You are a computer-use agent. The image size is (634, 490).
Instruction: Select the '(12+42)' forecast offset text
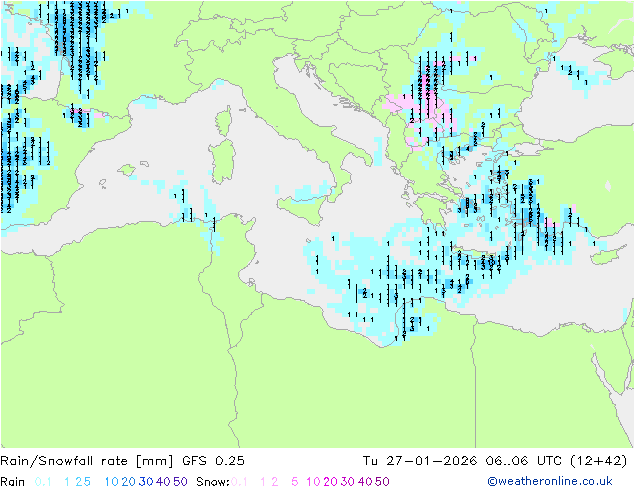coord(598,461)
